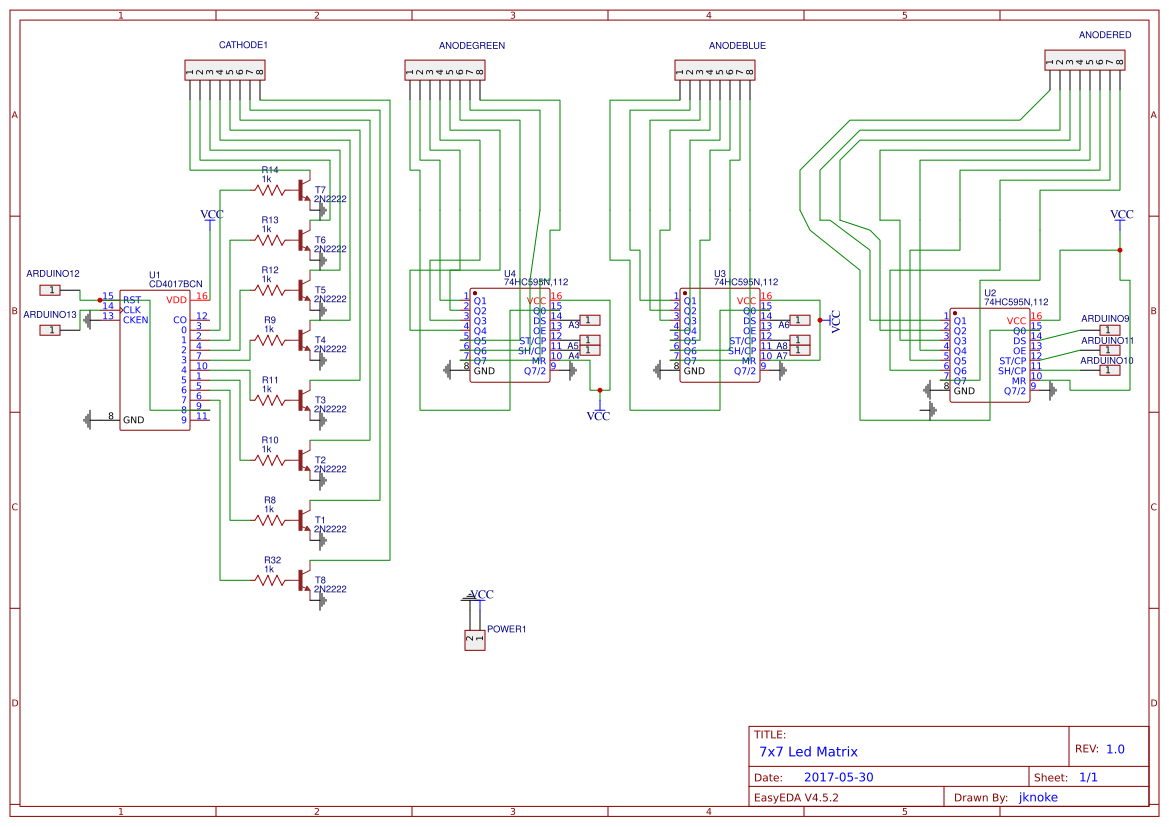Select the ARDUINO10 pin connector
The image size is (1169, 827).
[1110, 370]
